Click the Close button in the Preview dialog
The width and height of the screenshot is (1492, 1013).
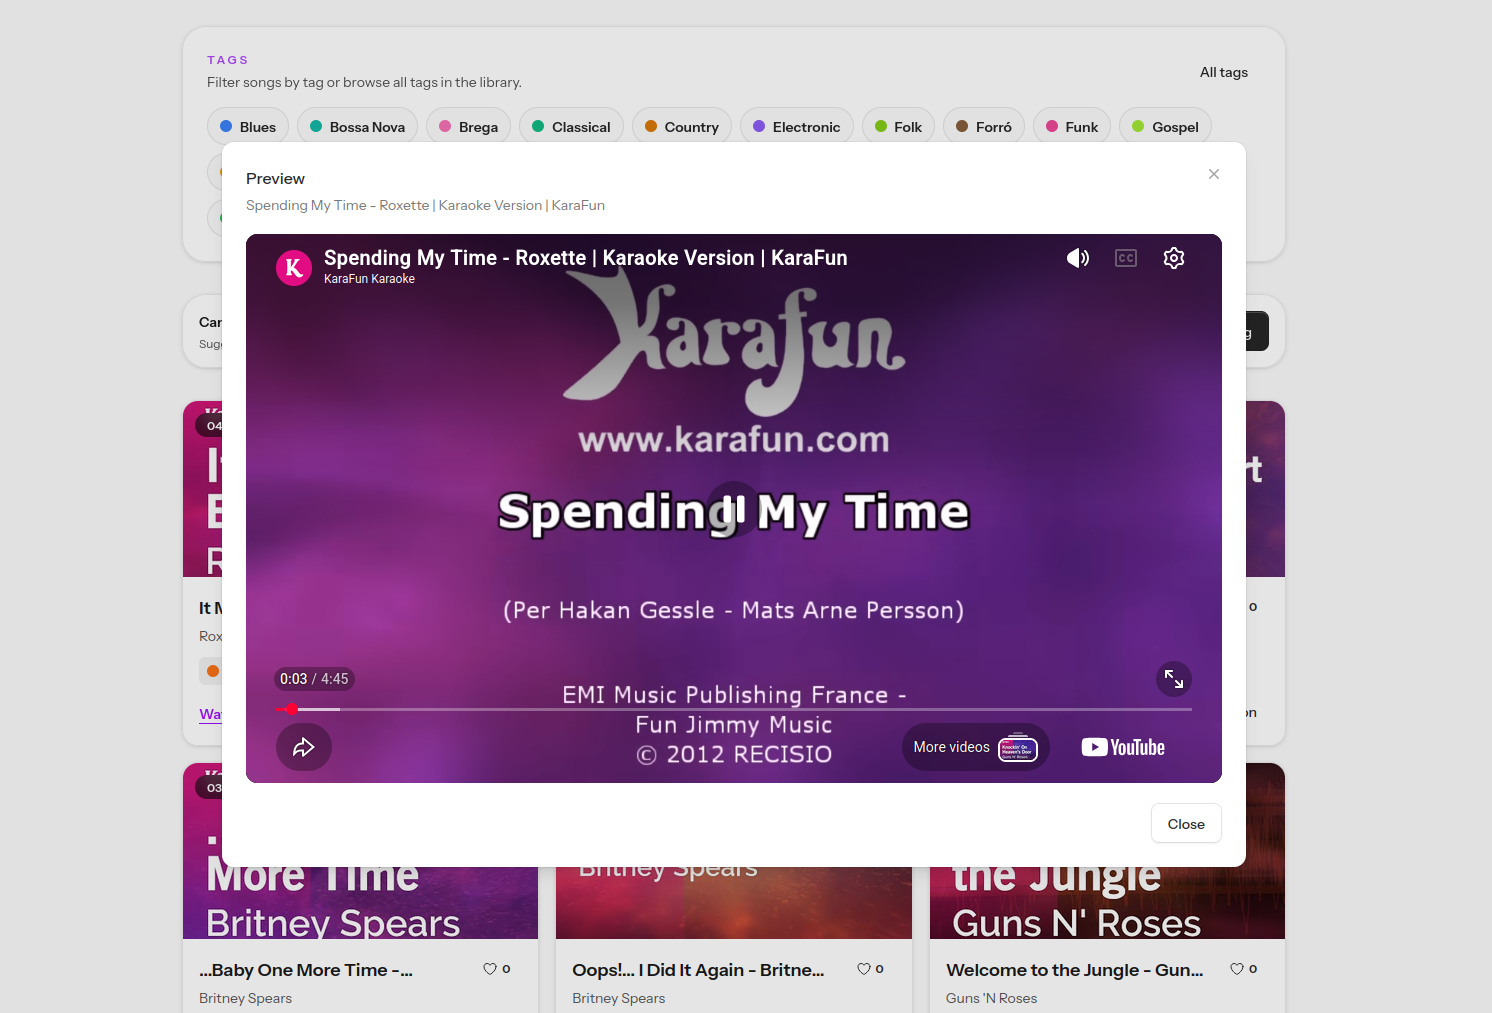1186,823
